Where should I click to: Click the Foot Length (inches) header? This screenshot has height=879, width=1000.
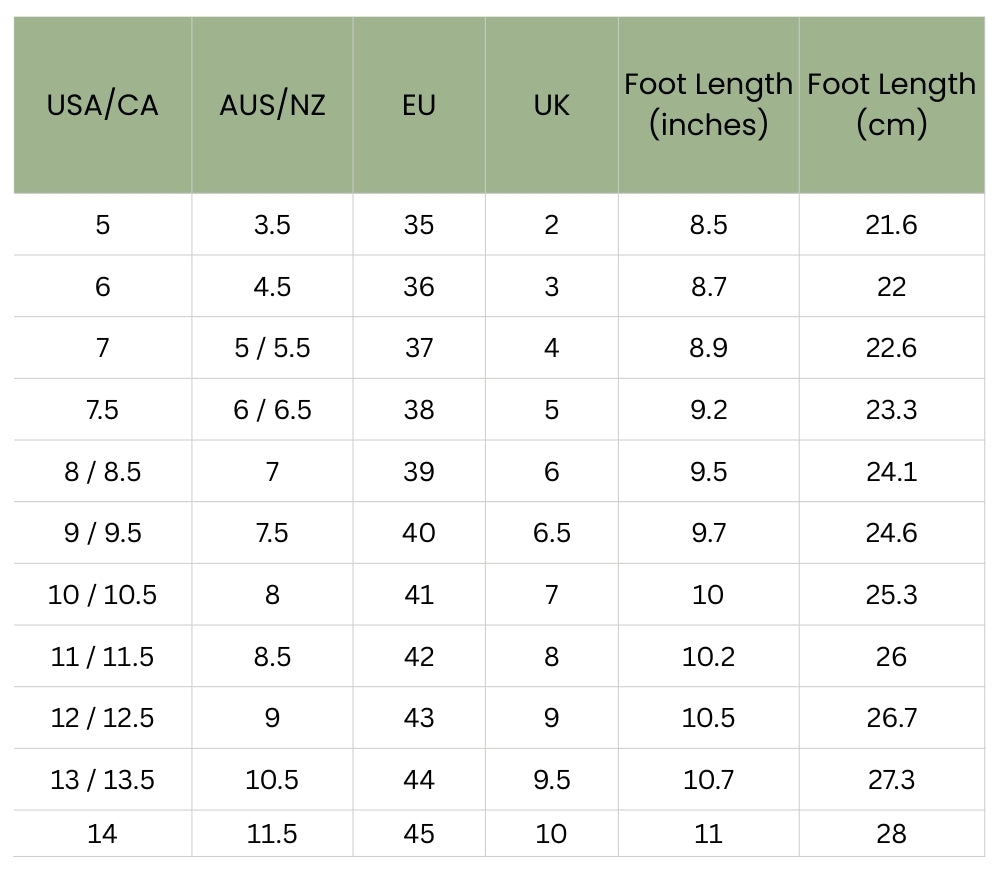coord(708,104)
